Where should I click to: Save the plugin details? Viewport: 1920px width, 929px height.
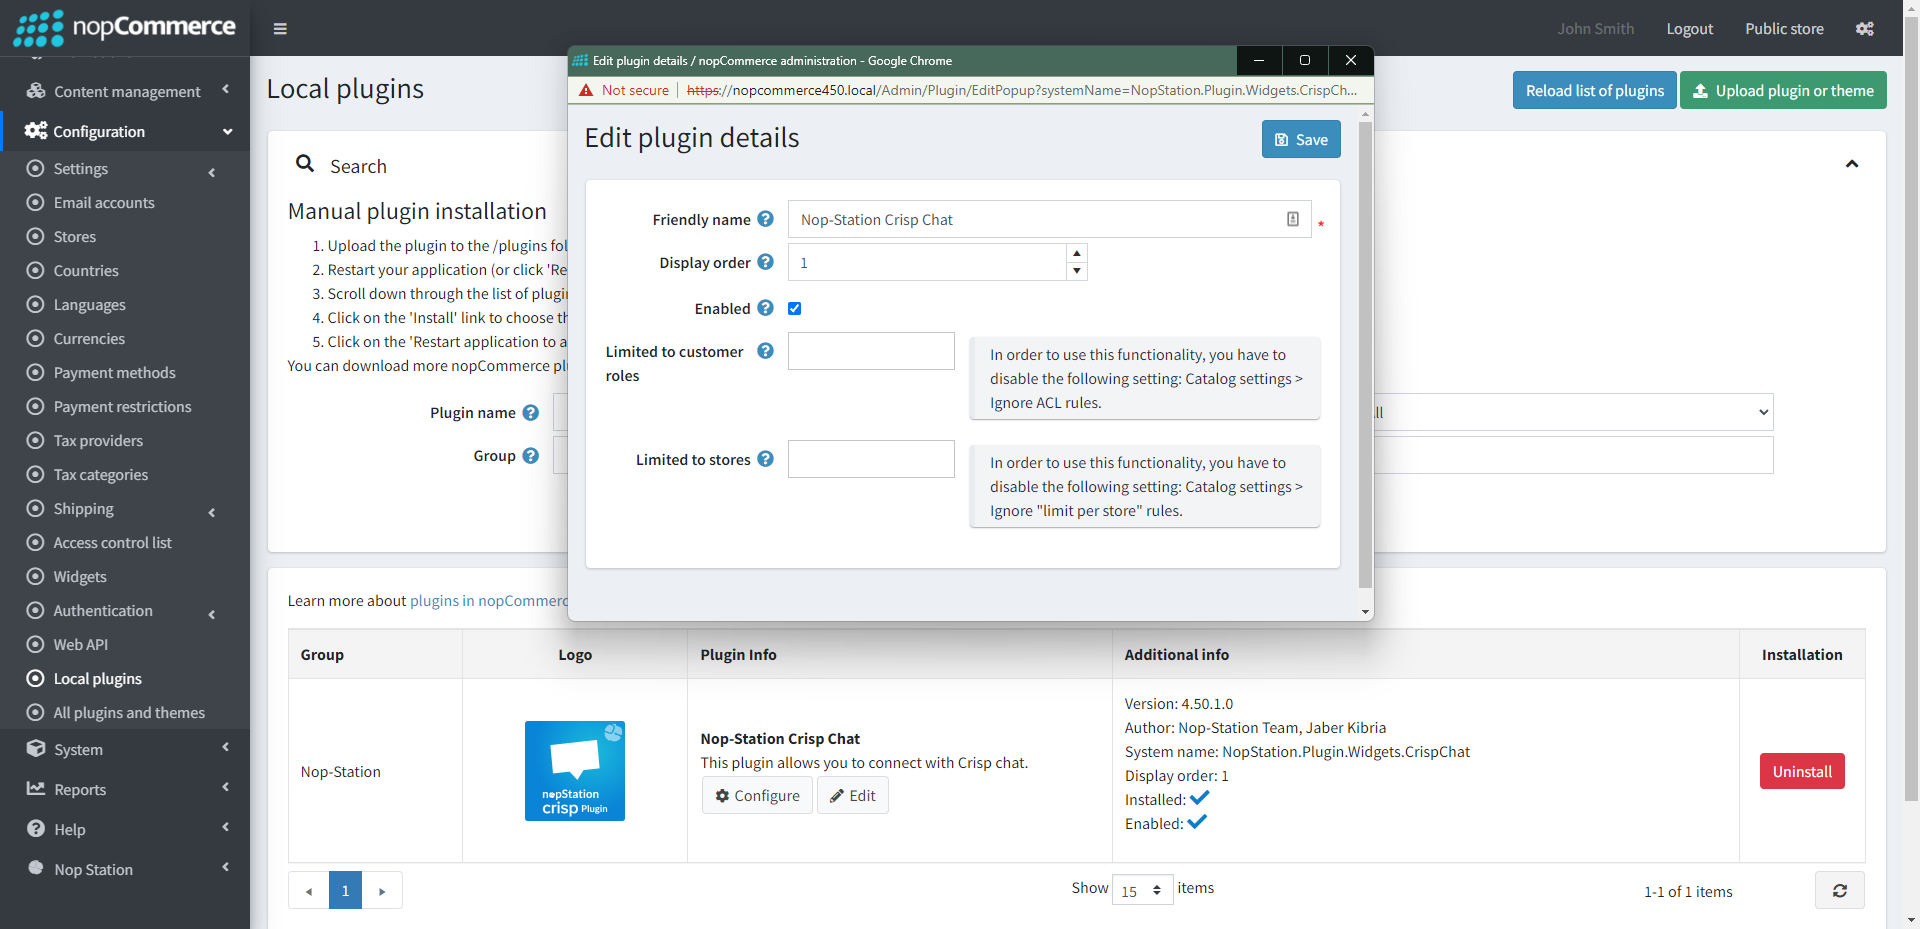click(x=1301, y=139)
